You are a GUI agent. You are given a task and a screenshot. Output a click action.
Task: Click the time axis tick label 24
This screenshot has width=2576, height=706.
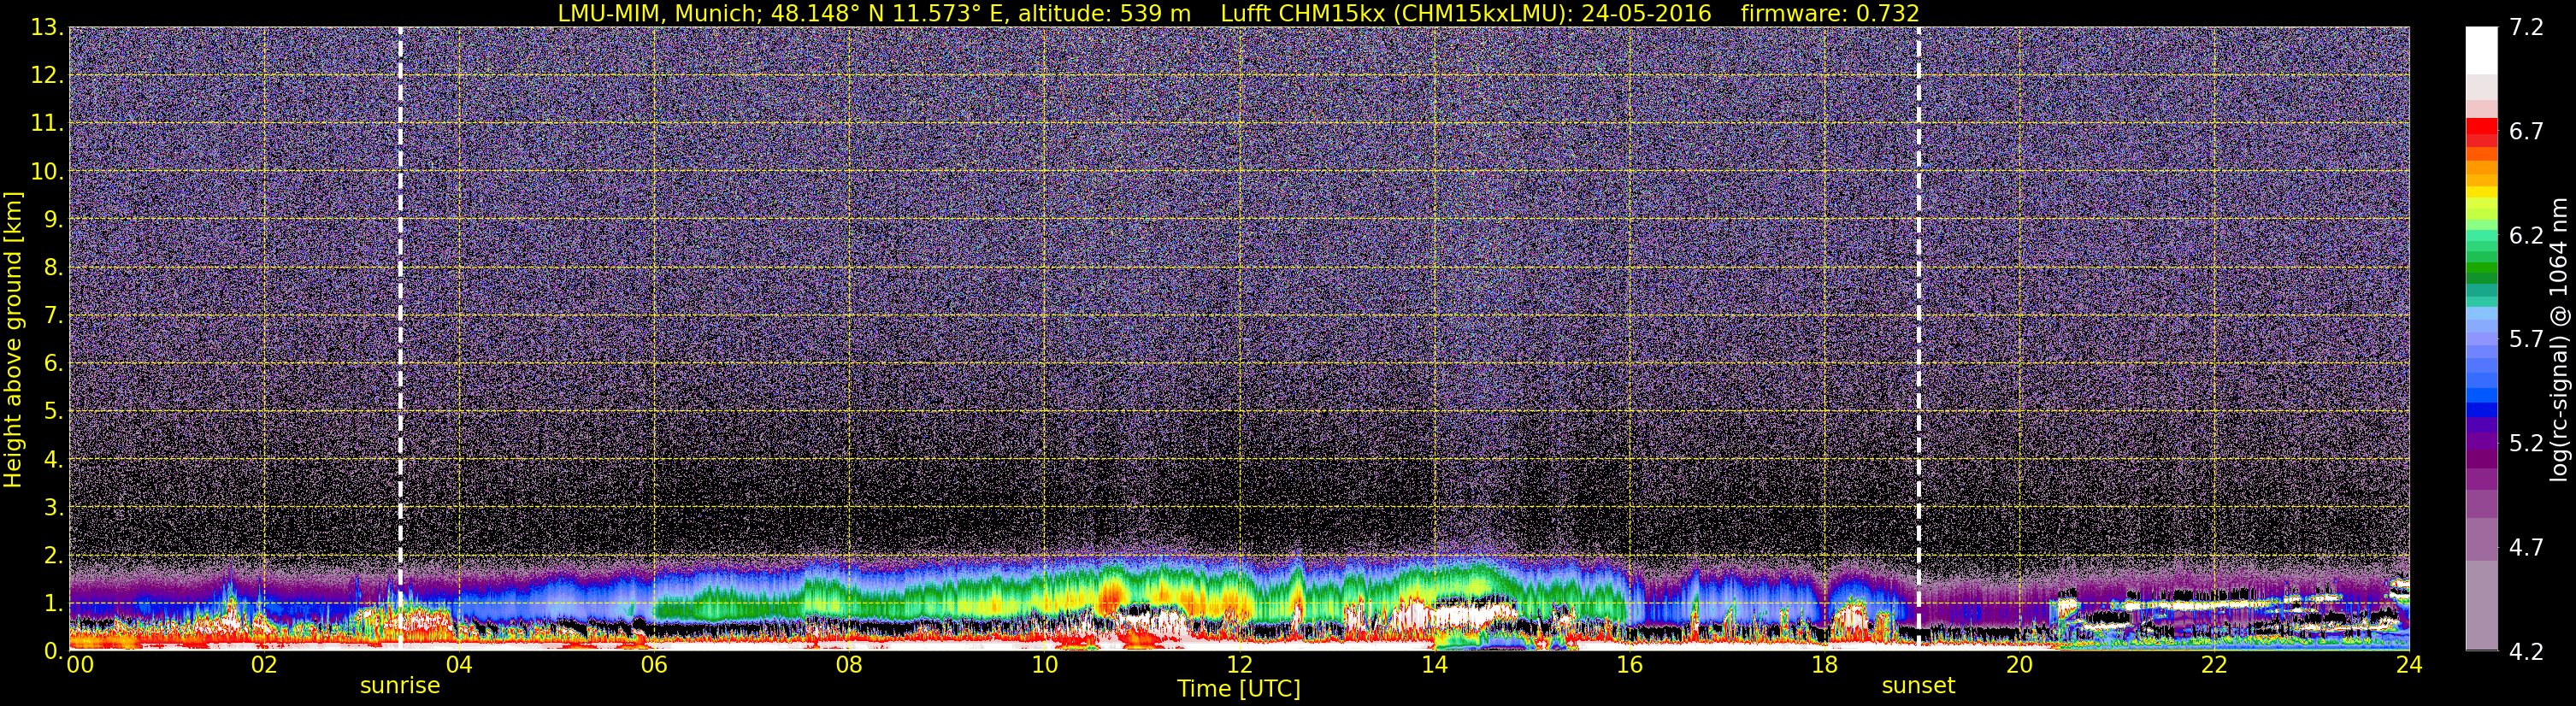2409,665
